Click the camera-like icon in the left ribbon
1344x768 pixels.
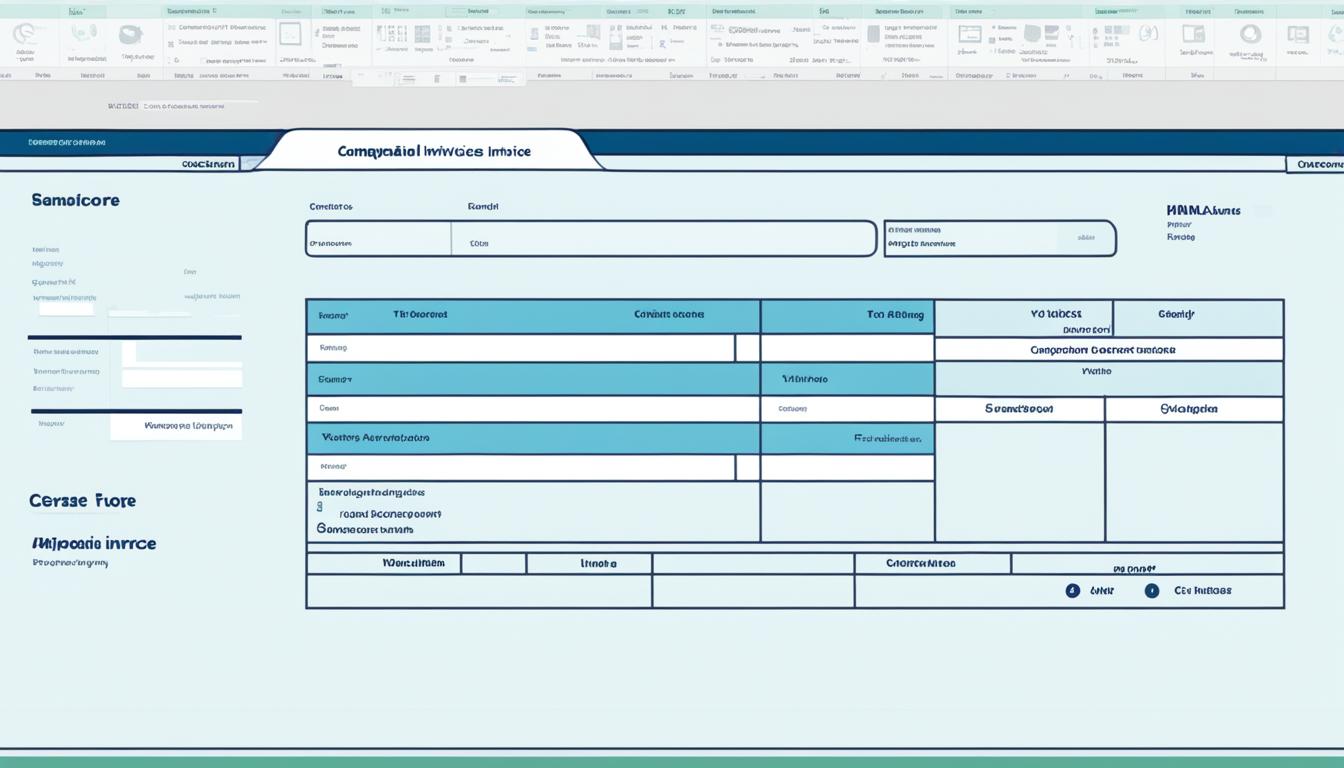[130, 35]
